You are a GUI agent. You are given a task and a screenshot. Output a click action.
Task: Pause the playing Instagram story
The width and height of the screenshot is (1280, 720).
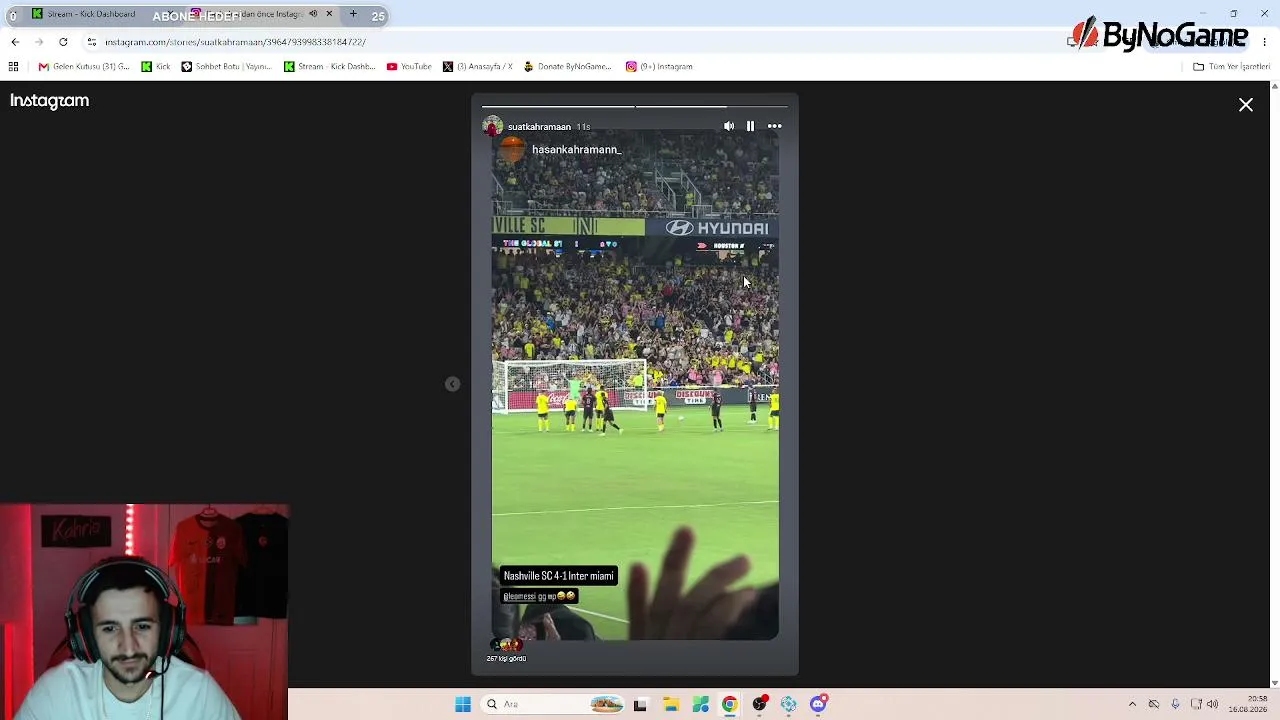click(750, 126)
